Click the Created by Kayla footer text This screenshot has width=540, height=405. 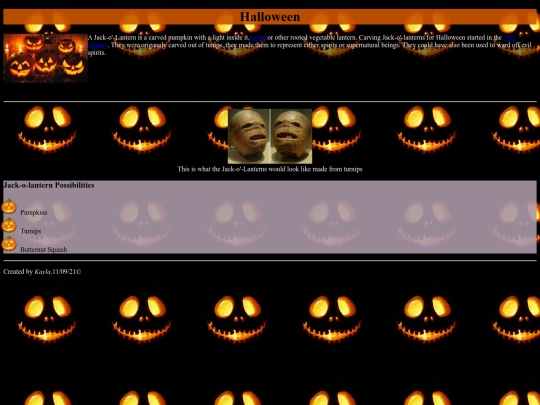click(x=42, y=272)
